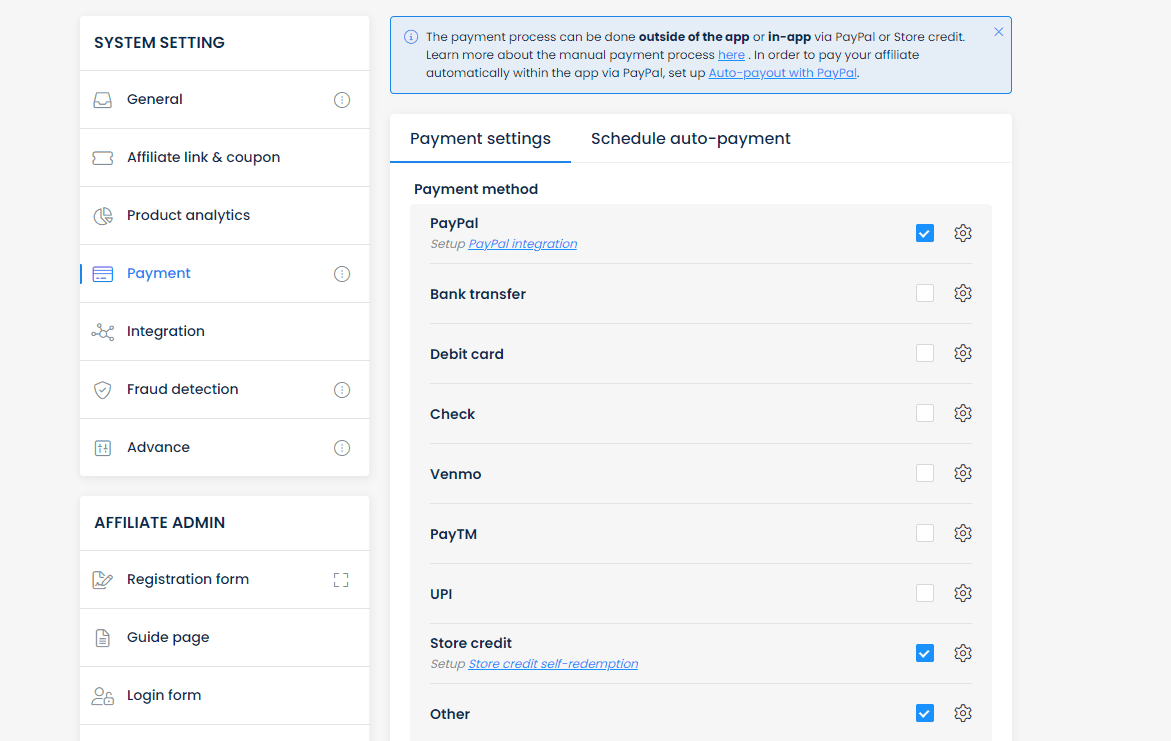Open Other gear settings icon
The width and height of the screenshot is (1171, 741).
963,713
